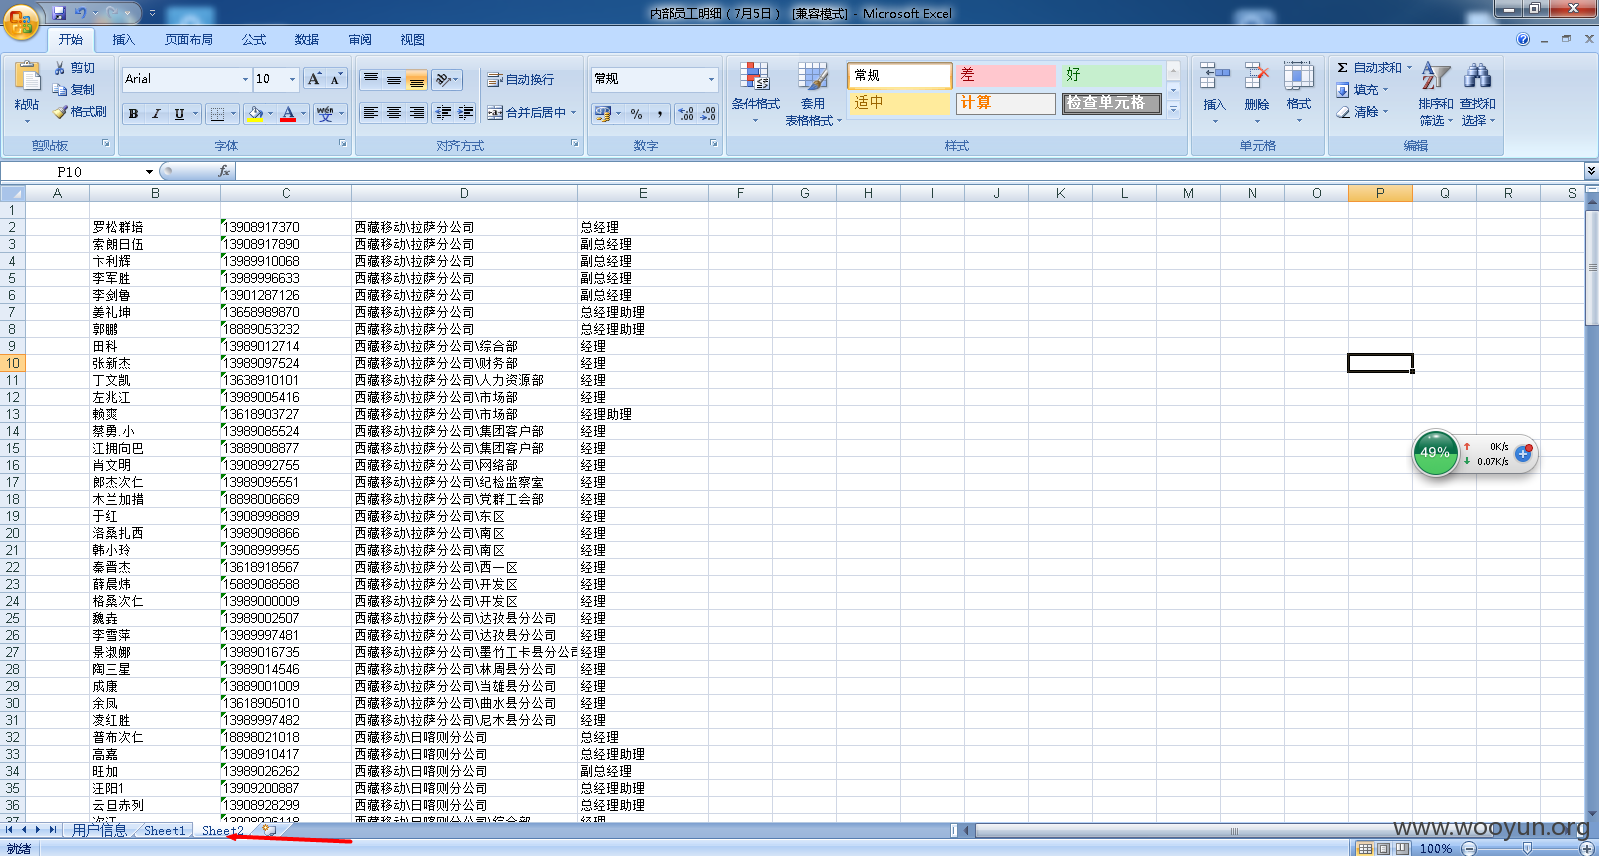Save workbook via quick access toolbar
Screen dimensions: 1599x856
pos(59,13)
